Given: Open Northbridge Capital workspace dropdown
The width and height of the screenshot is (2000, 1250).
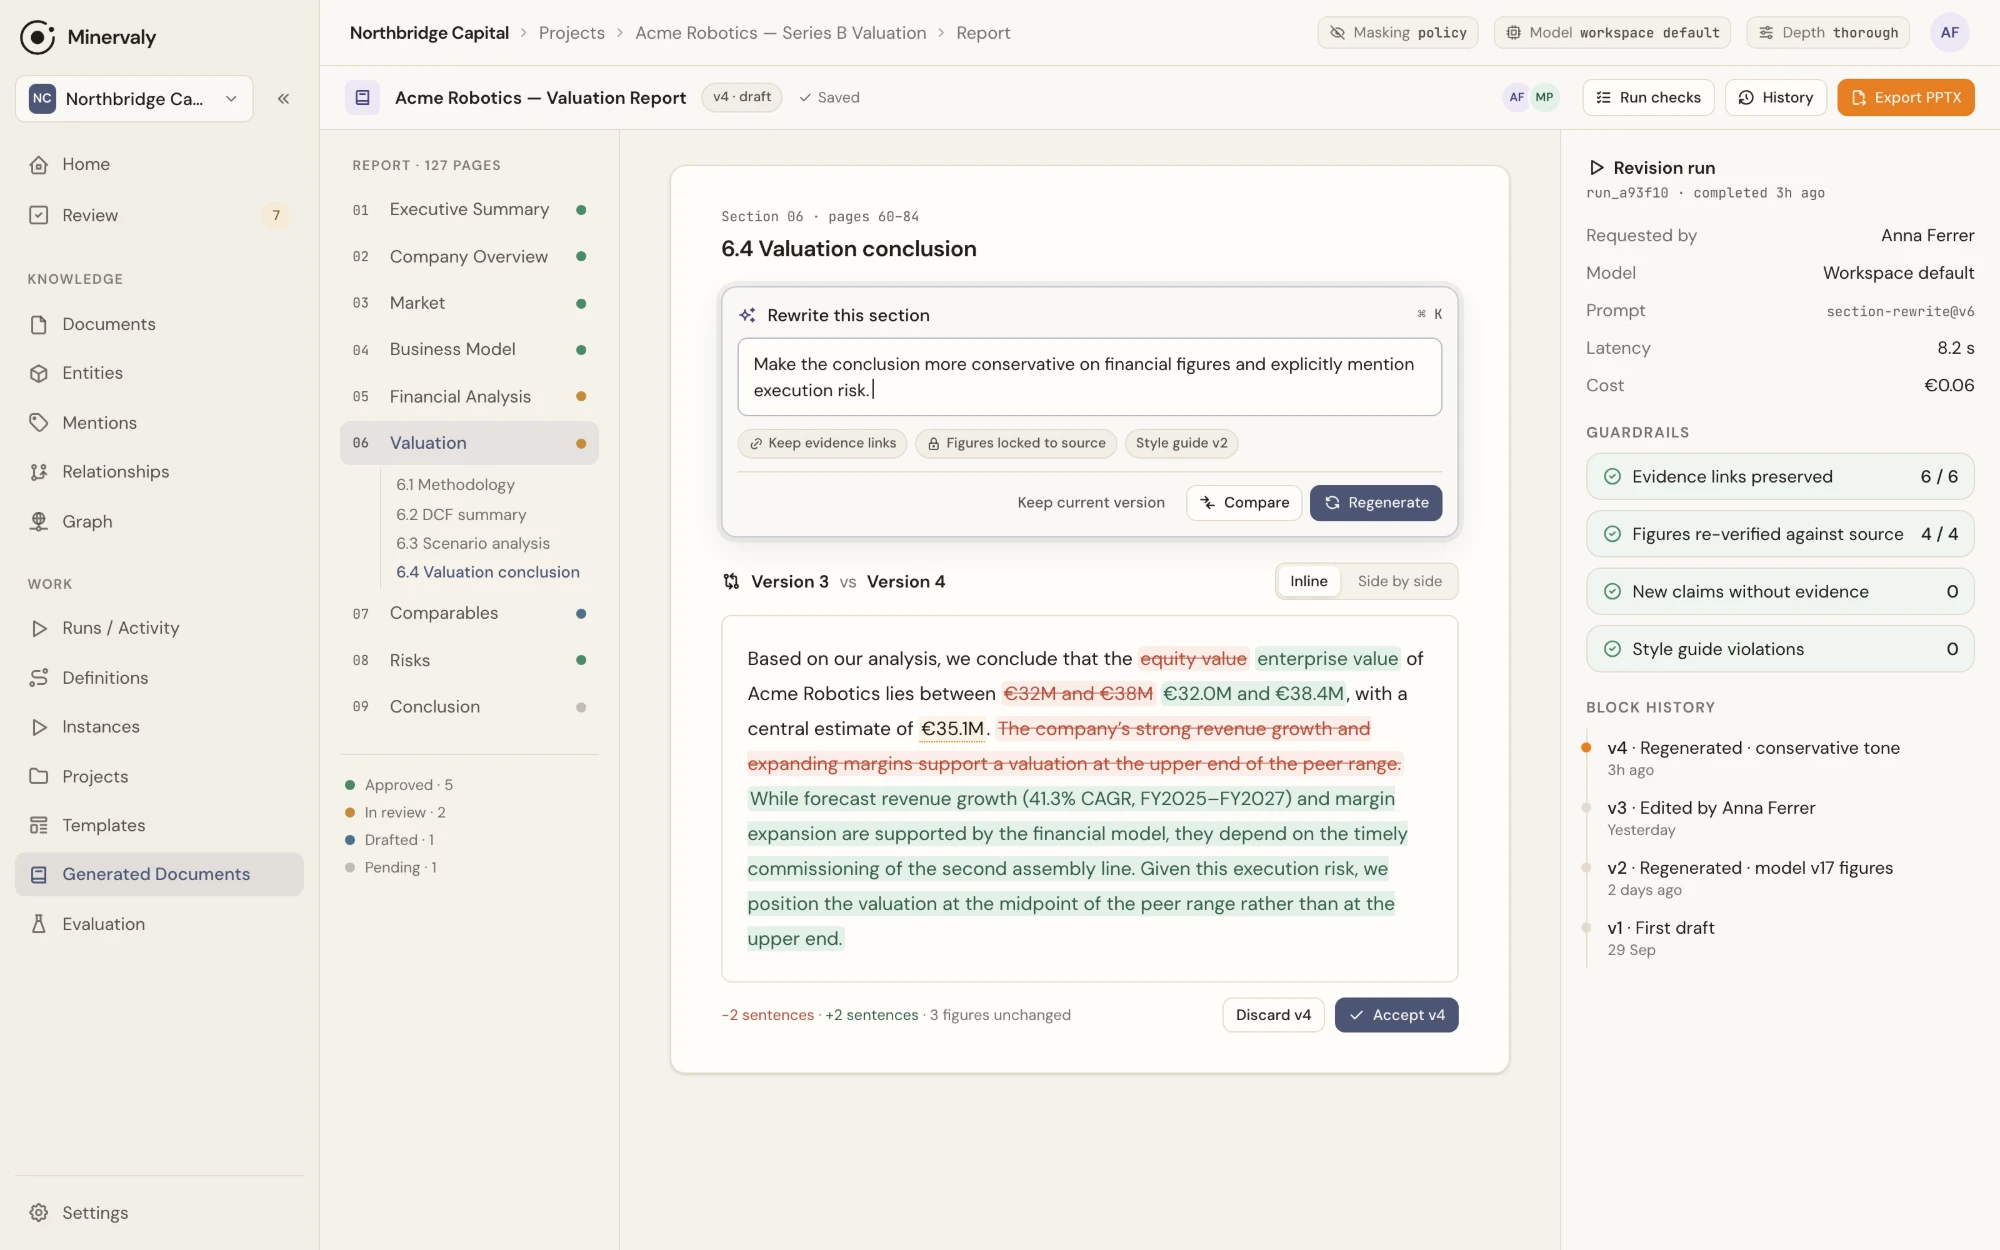Looking at the screenshot, I should pyautogui.click(x=134, y=98).
